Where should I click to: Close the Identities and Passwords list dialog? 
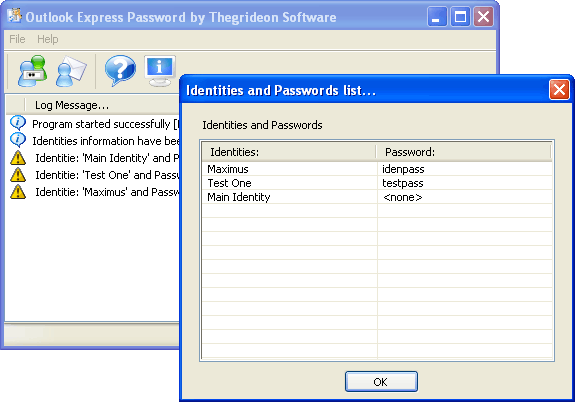(x=559, y=89)
